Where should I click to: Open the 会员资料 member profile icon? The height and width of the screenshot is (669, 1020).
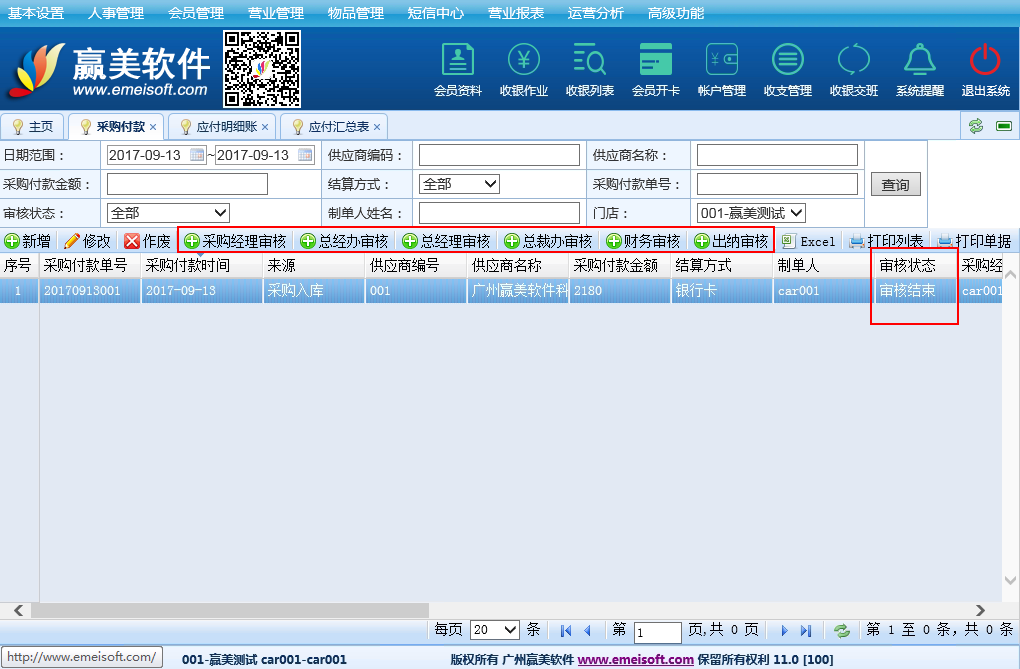[x=457, y=61]
